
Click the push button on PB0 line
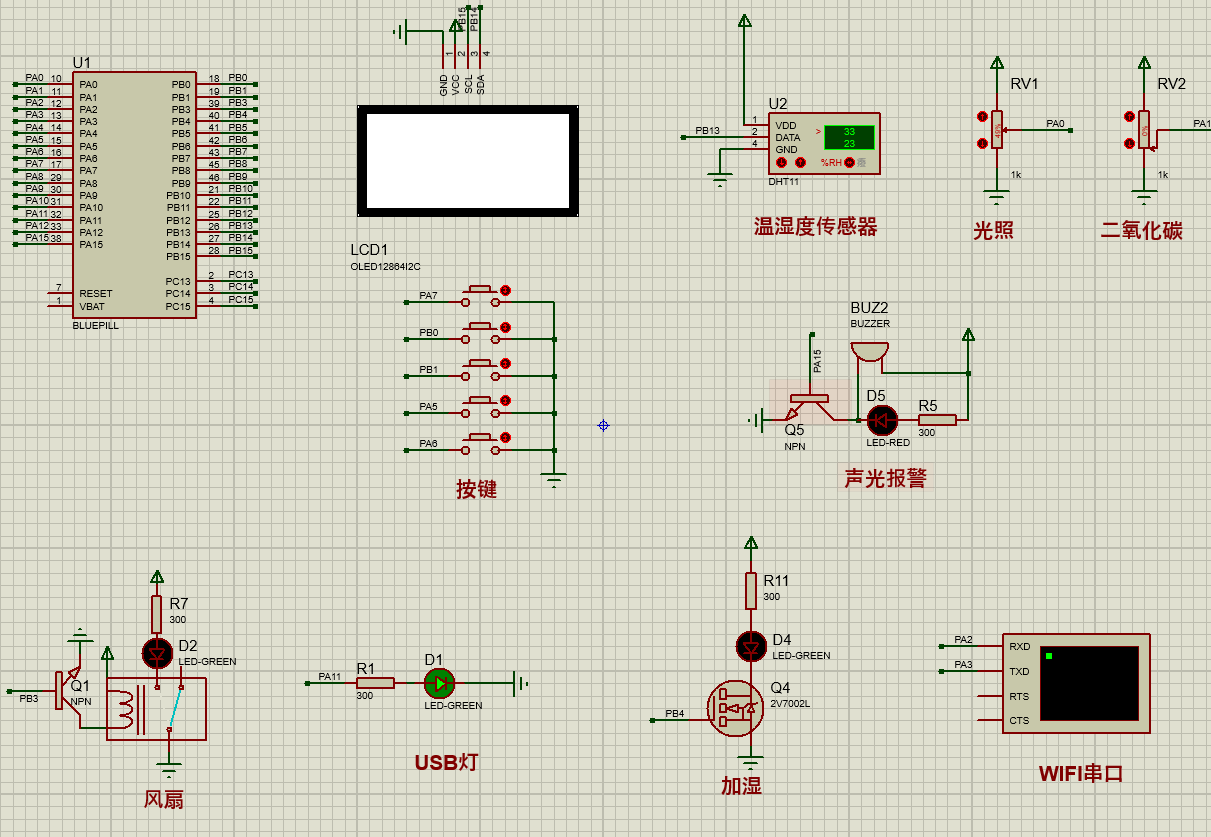point(480,332)
